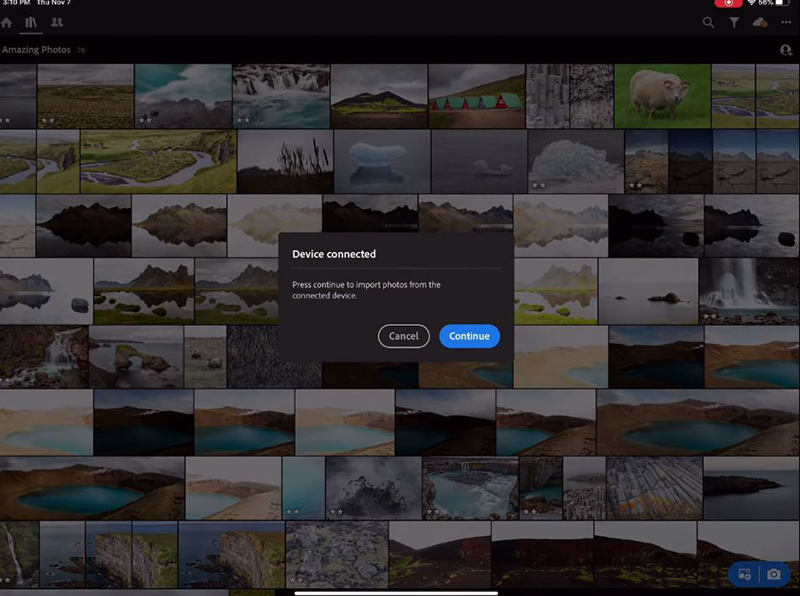Open the filter funnel icon
The image size is (800, 596).
pos(734,22)
